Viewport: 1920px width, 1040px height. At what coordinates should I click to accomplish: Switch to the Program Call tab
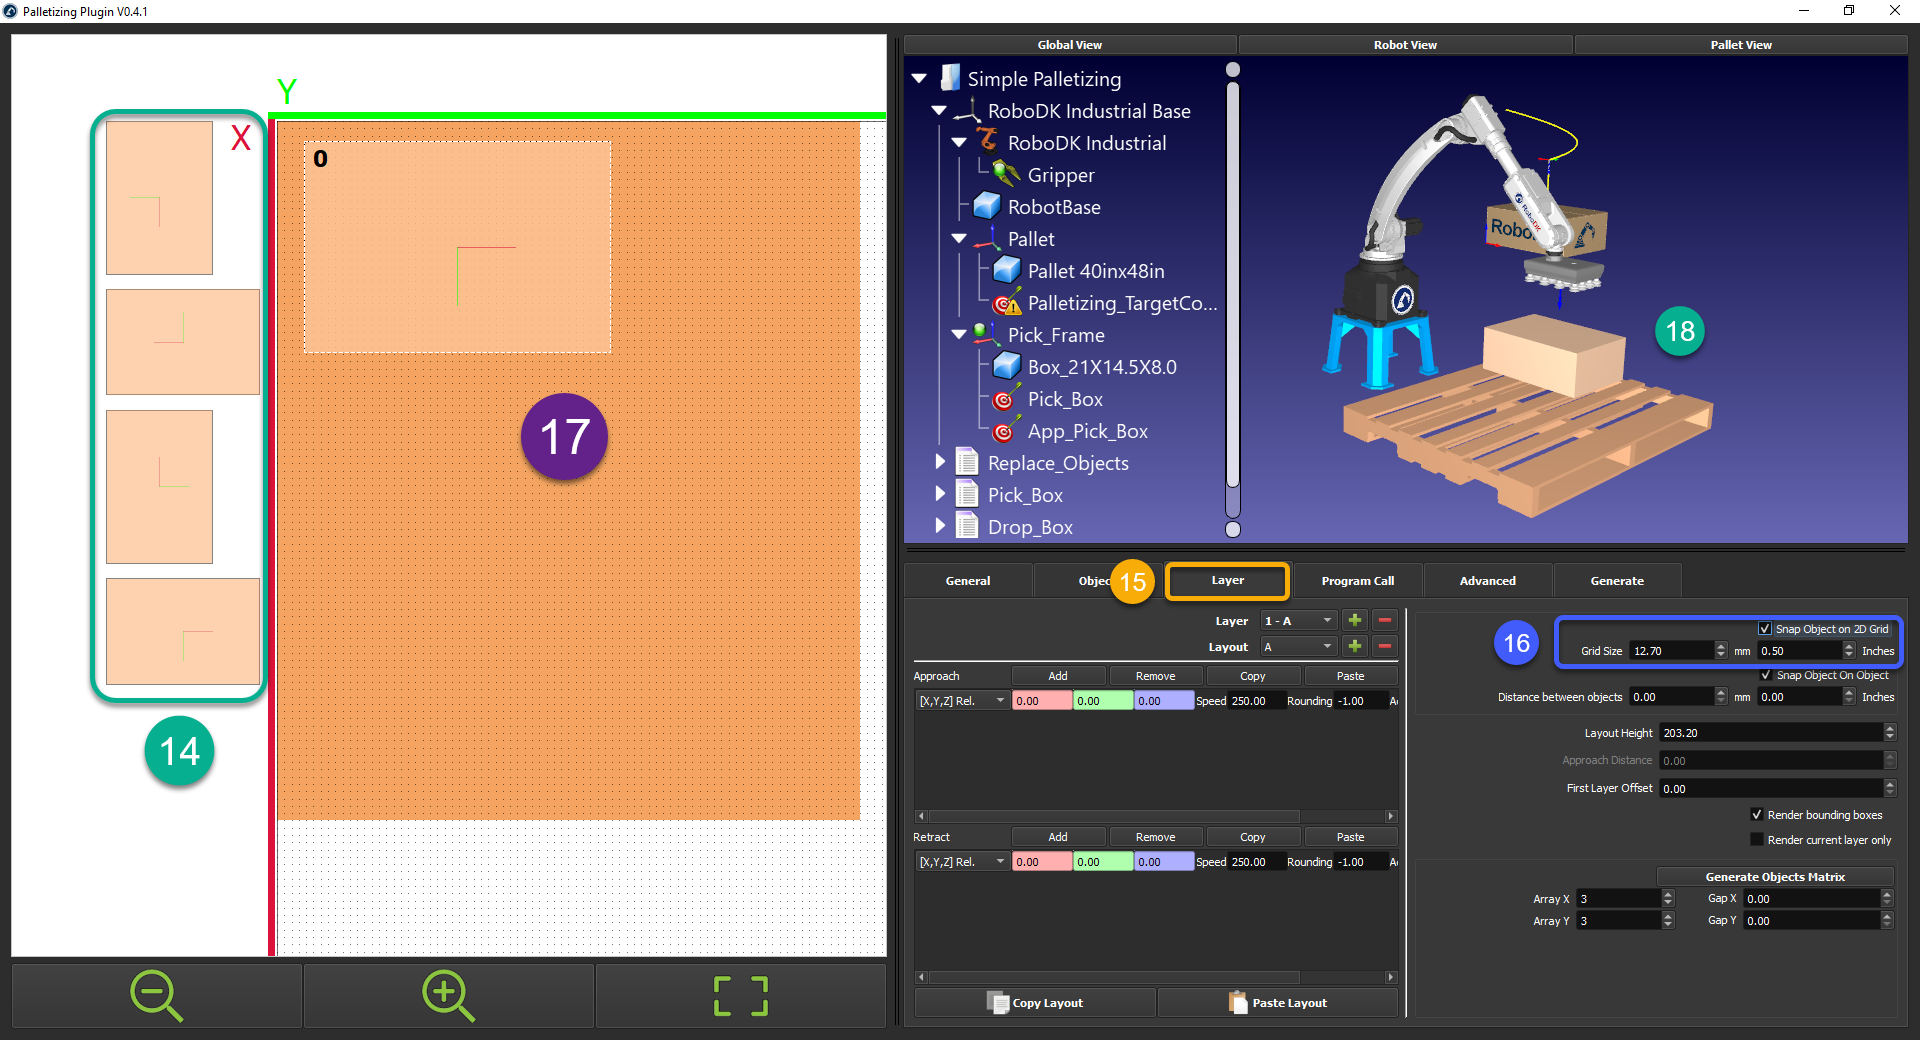(x=1357, y=581)
